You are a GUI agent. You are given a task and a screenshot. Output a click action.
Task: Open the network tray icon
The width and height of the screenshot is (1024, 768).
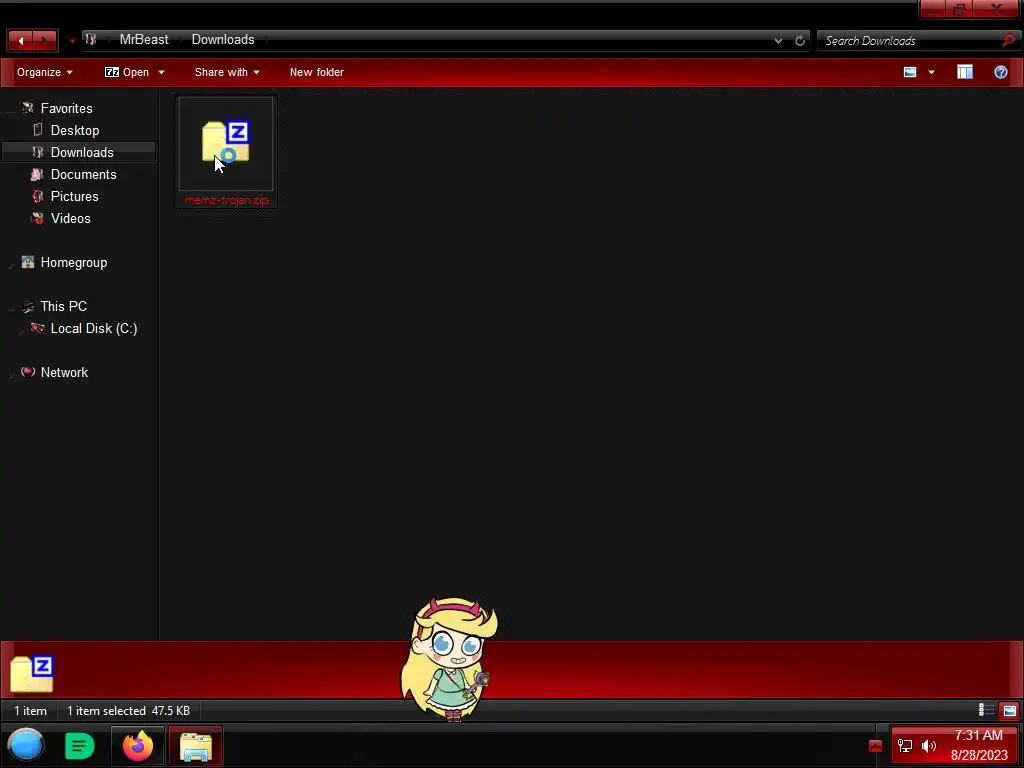[x=904, y=746]
